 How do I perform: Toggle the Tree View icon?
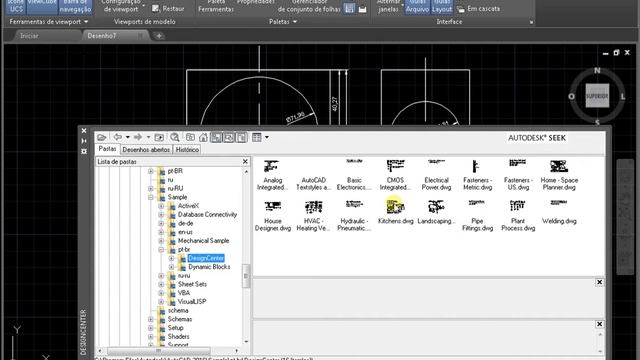click(216, 138)
